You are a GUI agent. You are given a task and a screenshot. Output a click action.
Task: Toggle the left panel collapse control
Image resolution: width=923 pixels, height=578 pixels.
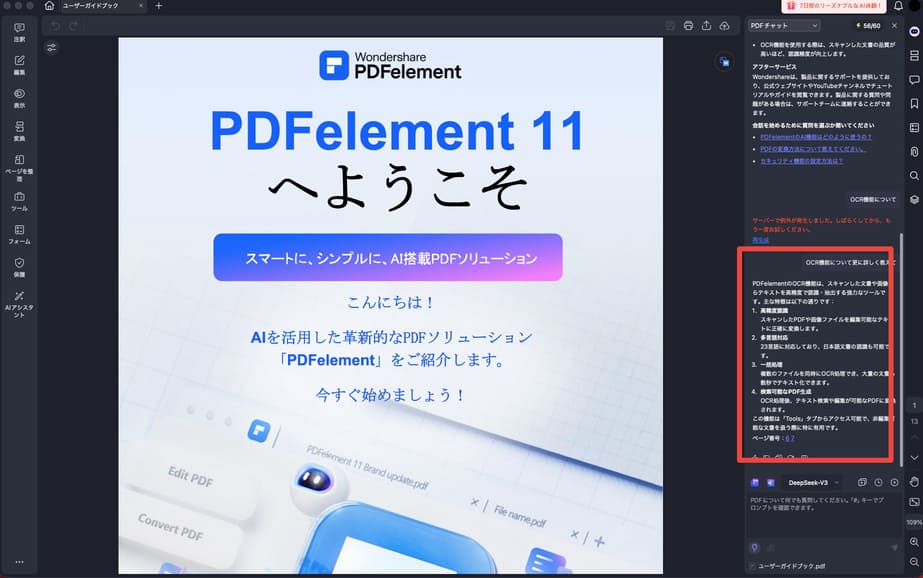click(52, 47)
